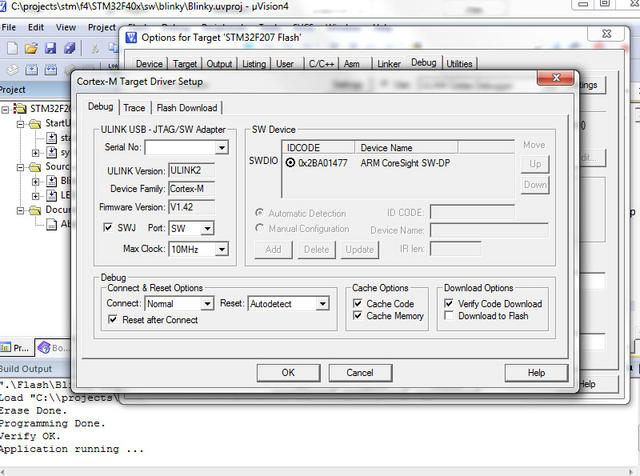
Task: Expand the 'sy' file node
Action: coord(36,153)
